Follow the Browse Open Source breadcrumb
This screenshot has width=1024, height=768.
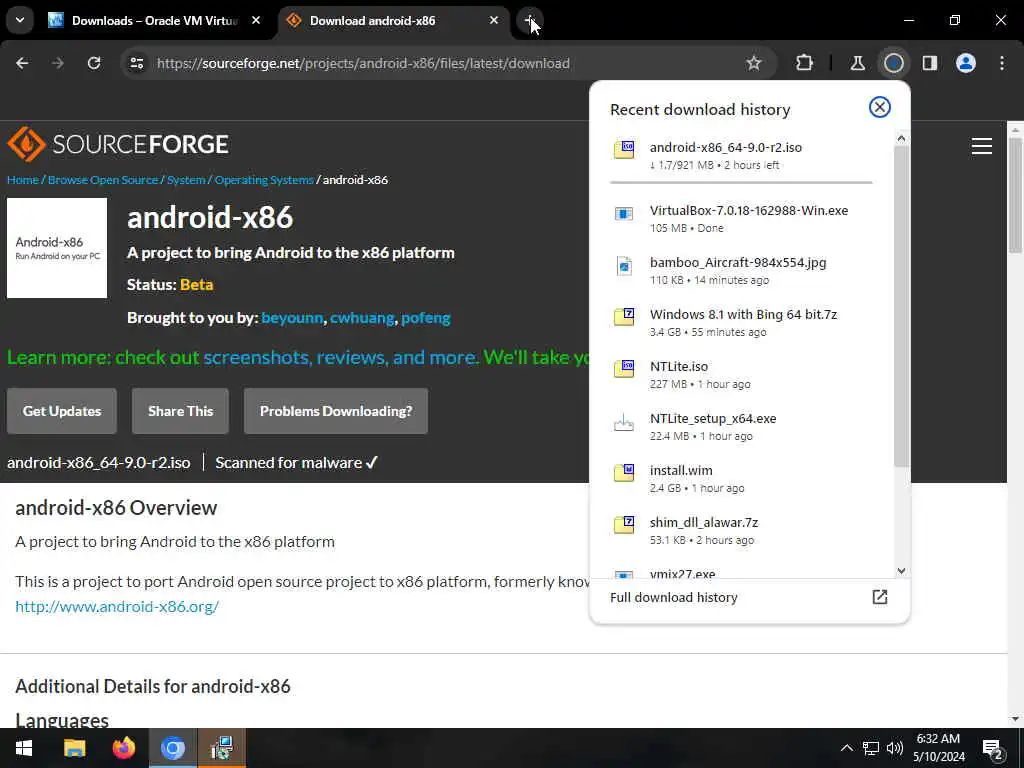click(103, 180)
